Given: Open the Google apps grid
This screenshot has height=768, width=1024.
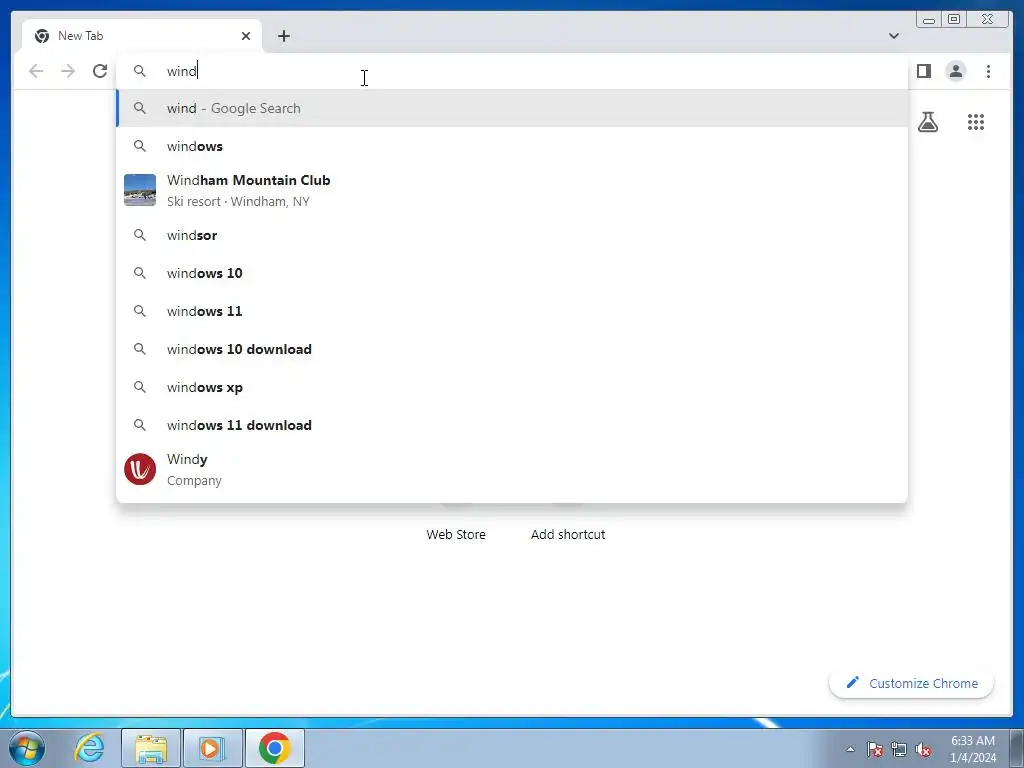Looking at the screenshot, I should coord(976,122).
